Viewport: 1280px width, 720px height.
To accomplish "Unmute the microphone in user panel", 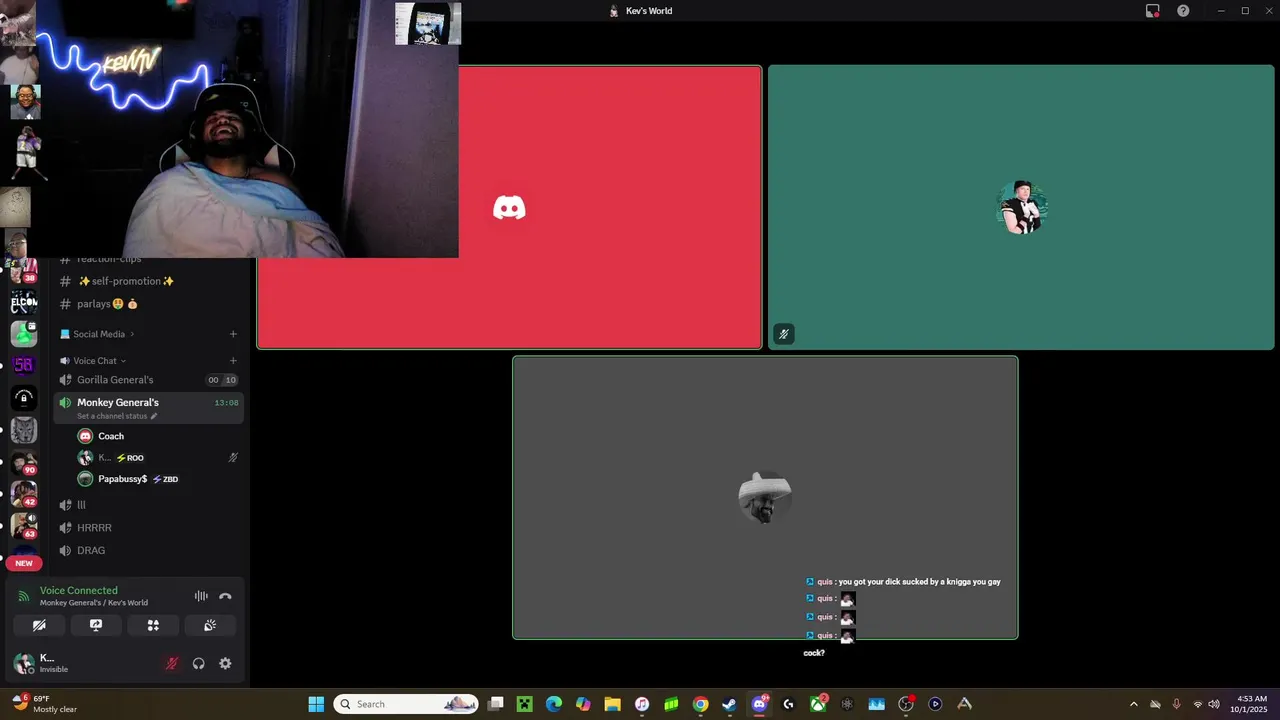I will [172, 663].
